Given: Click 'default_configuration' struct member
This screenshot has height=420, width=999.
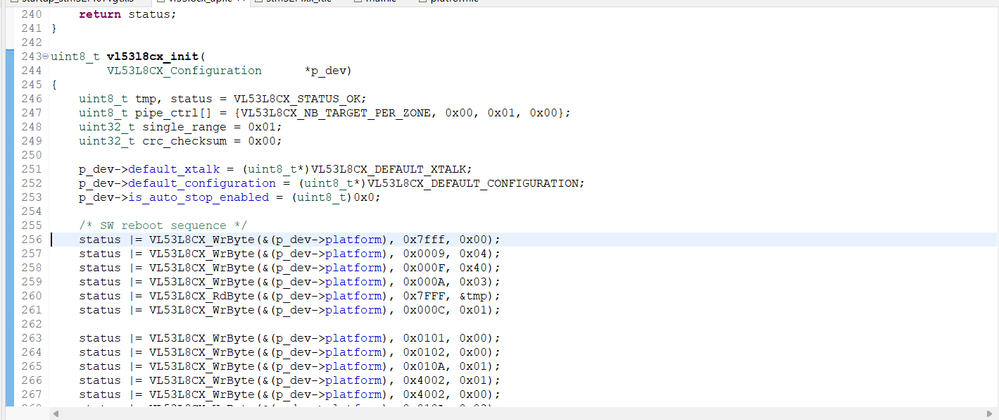Looking at the screenshot, I should click(202, 184).
